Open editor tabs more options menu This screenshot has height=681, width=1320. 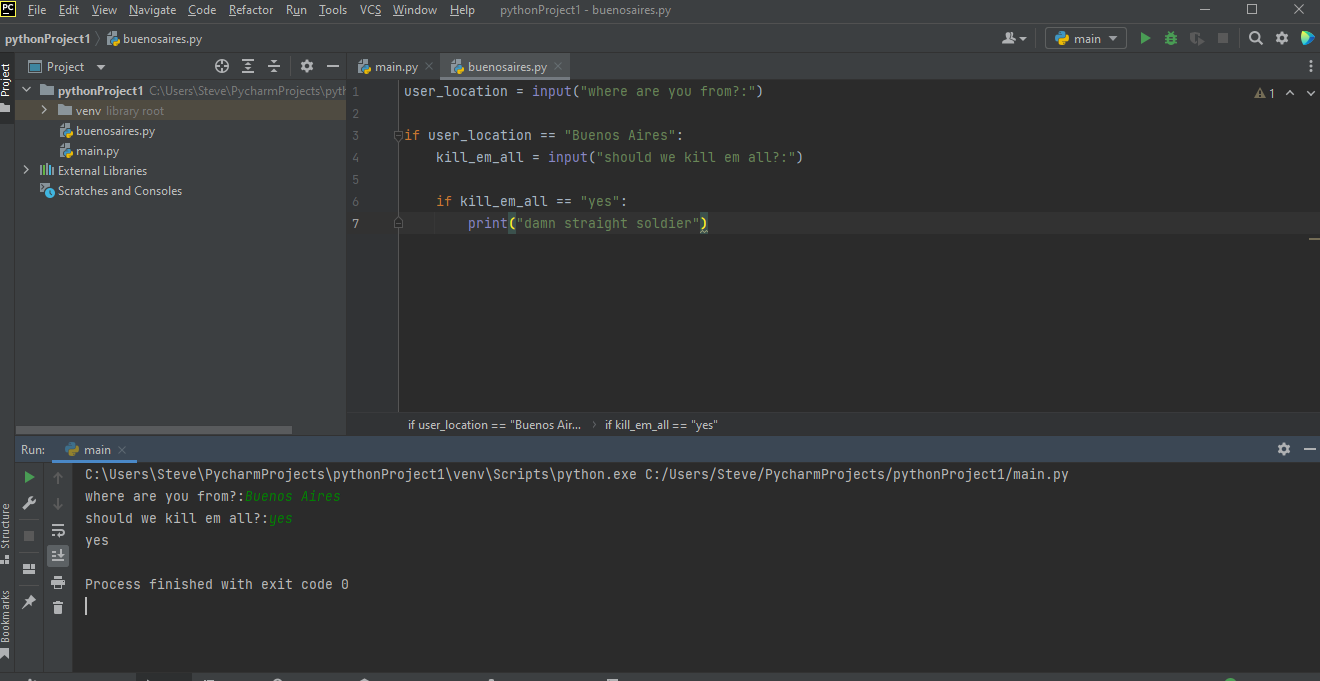[x=1311, y=67]
